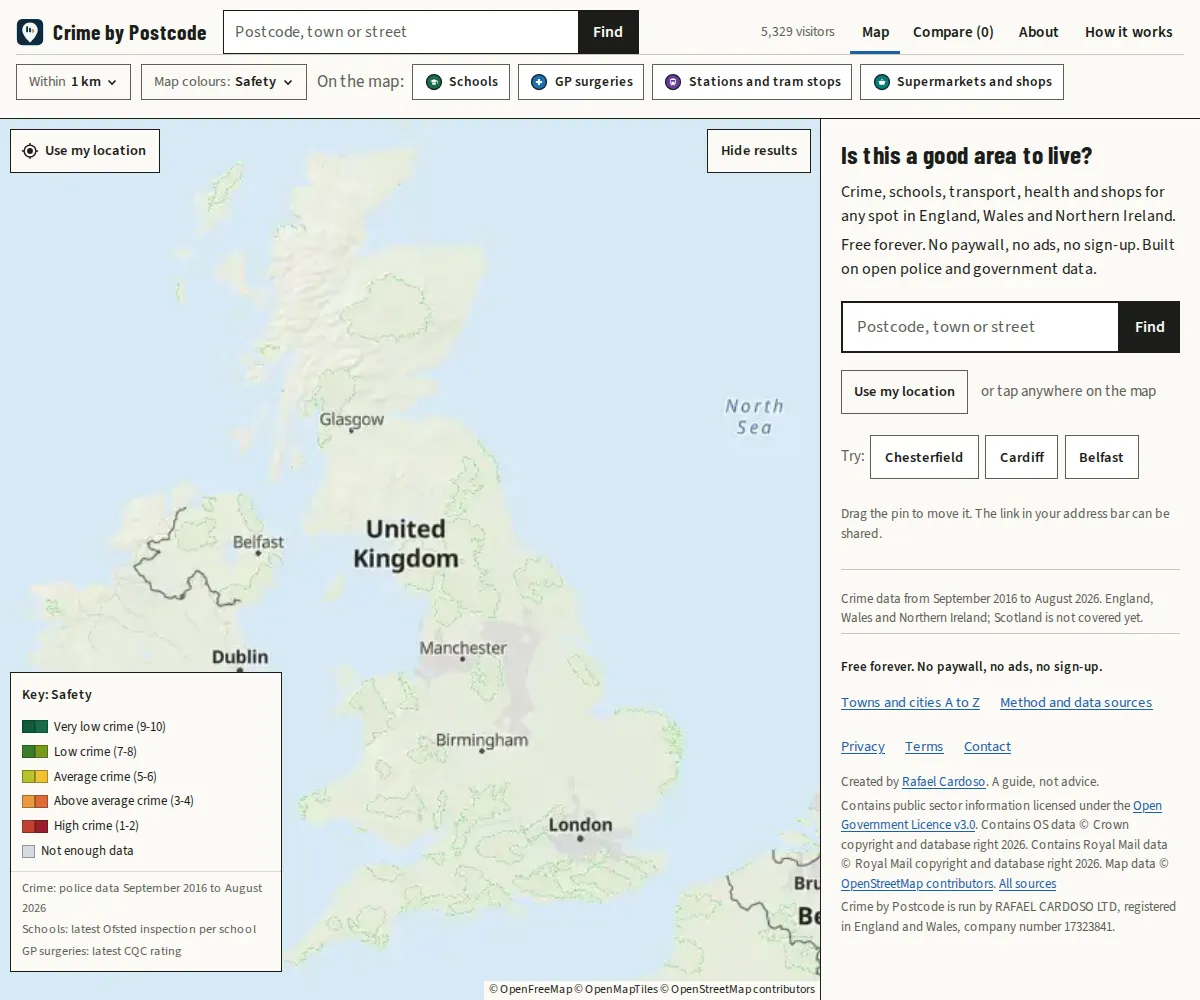Open Towns and cities A to Z link
This screenshot has width=1200, height=1000.
910,702
